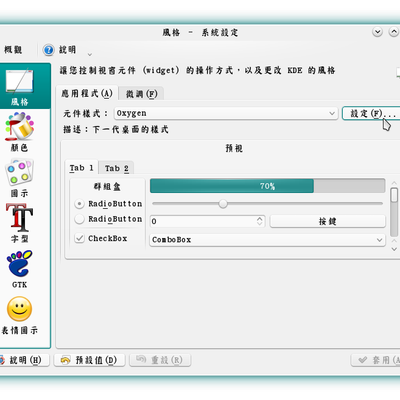This screenshot has height=400, width=400.
Task: Select preview Tab 2
Action: [117, 168]
